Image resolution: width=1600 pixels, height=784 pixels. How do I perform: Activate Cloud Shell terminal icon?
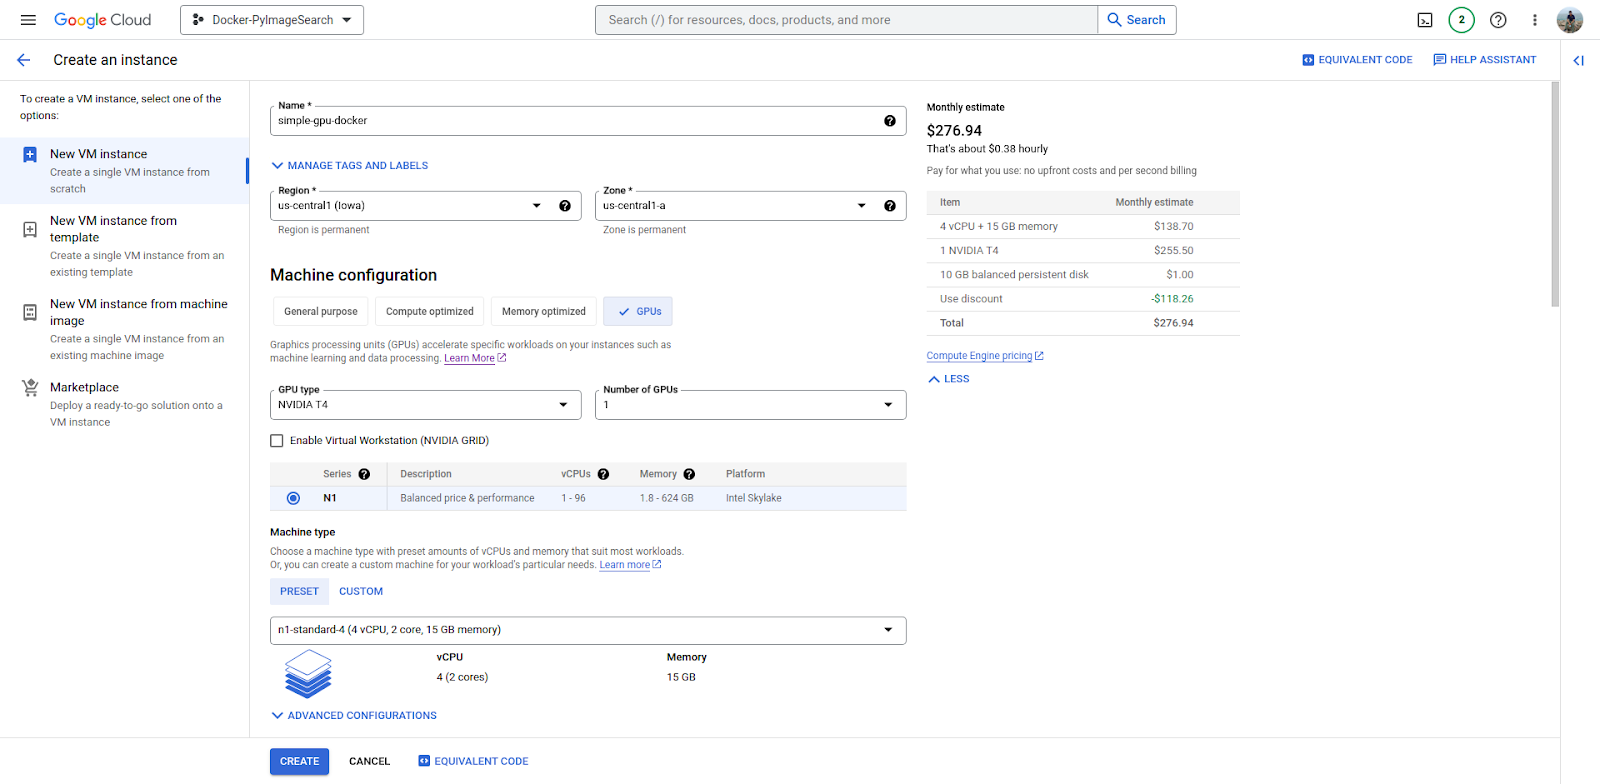coord(1425,20)
